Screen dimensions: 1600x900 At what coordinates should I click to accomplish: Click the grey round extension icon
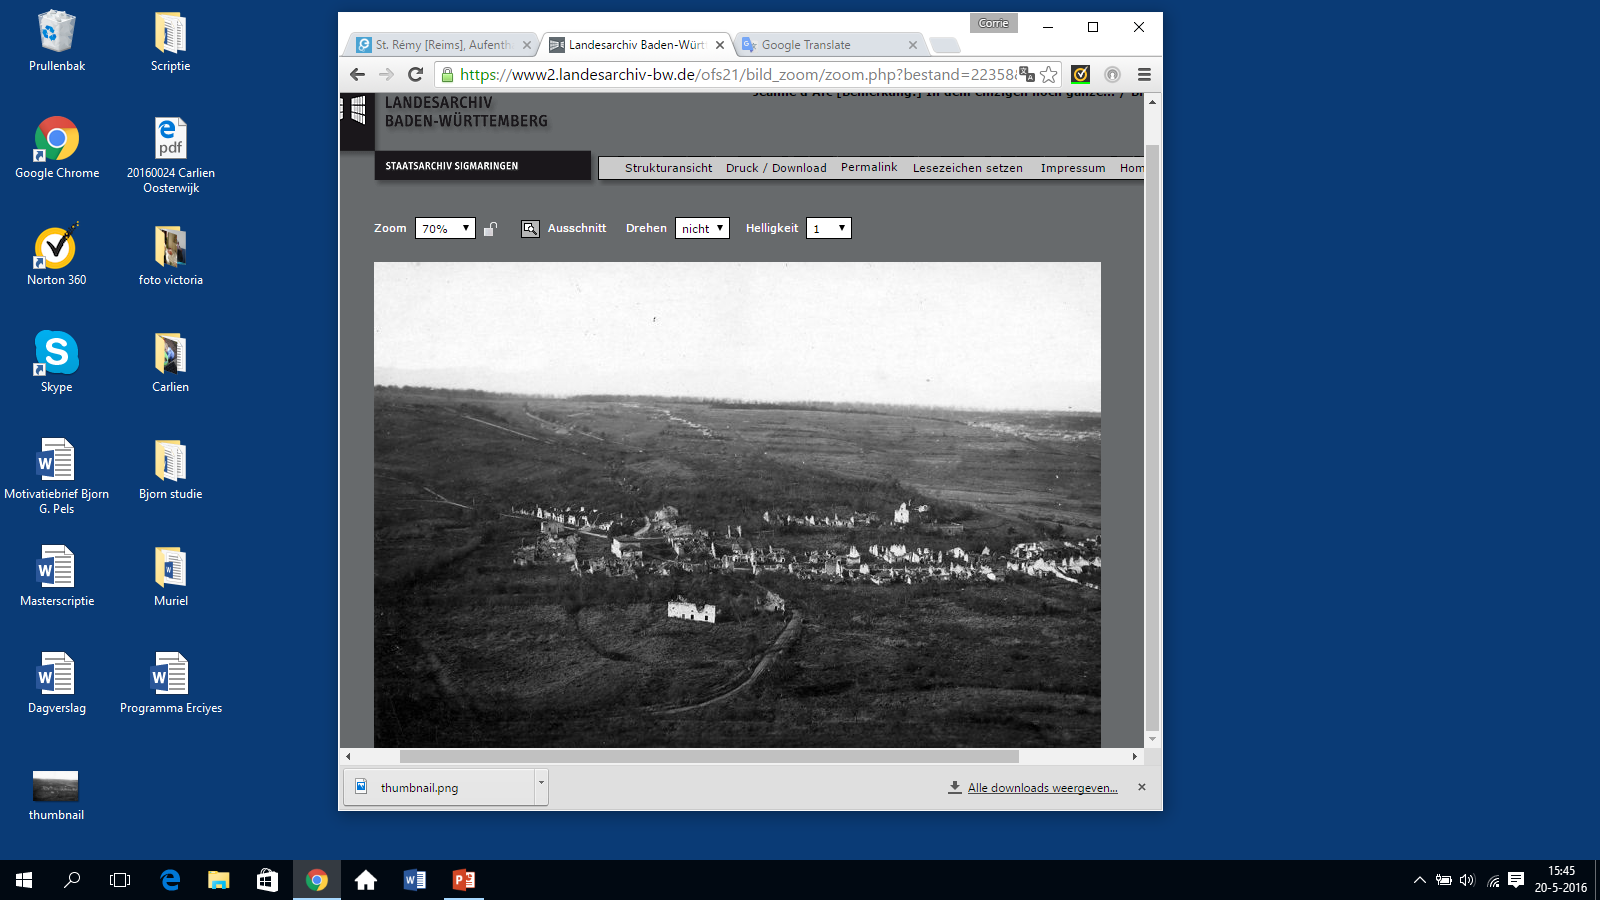1112,74
